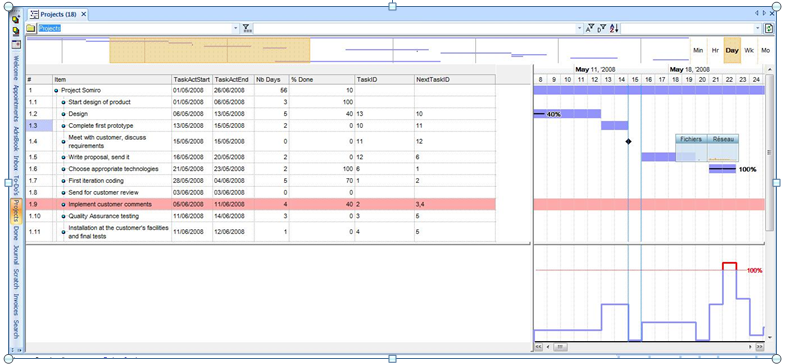Click the folder icon beside Projects field
Viewport: 785px width, 364px height.
pyautogui.click(x=31, y=29)
